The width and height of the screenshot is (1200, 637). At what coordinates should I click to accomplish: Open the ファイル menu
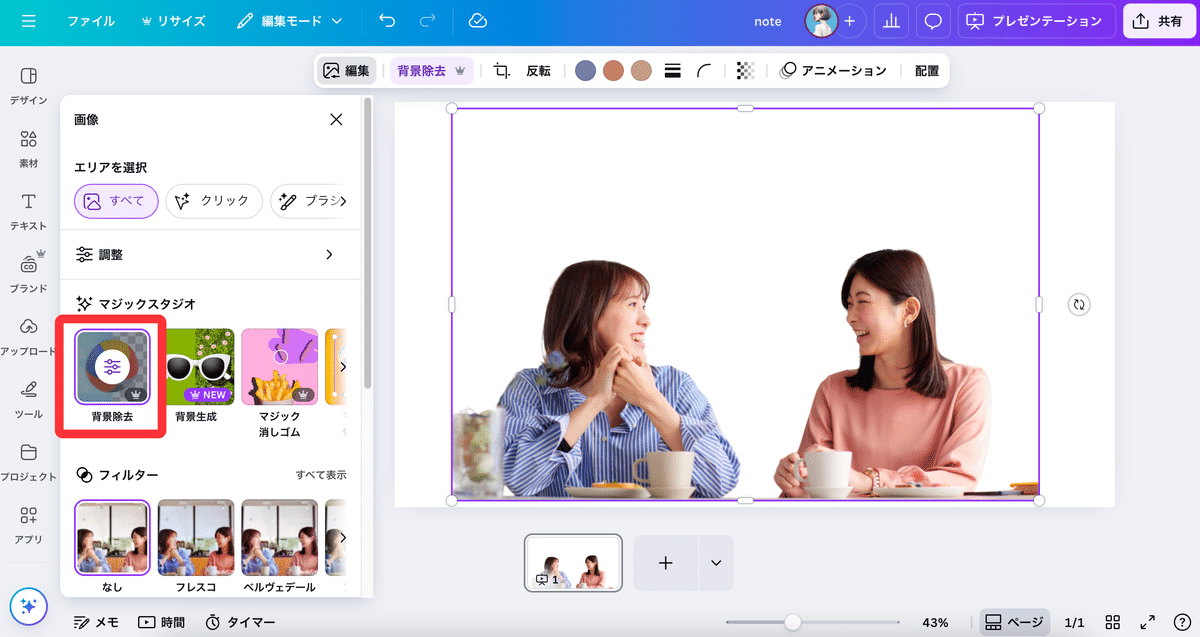(91, 20)
